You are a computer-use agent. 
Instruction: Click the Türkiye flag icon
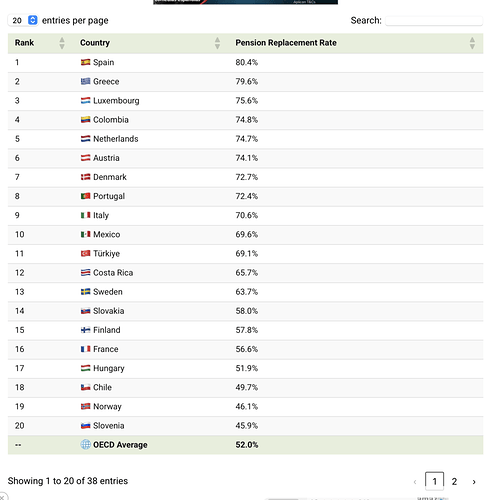point(85,253)
